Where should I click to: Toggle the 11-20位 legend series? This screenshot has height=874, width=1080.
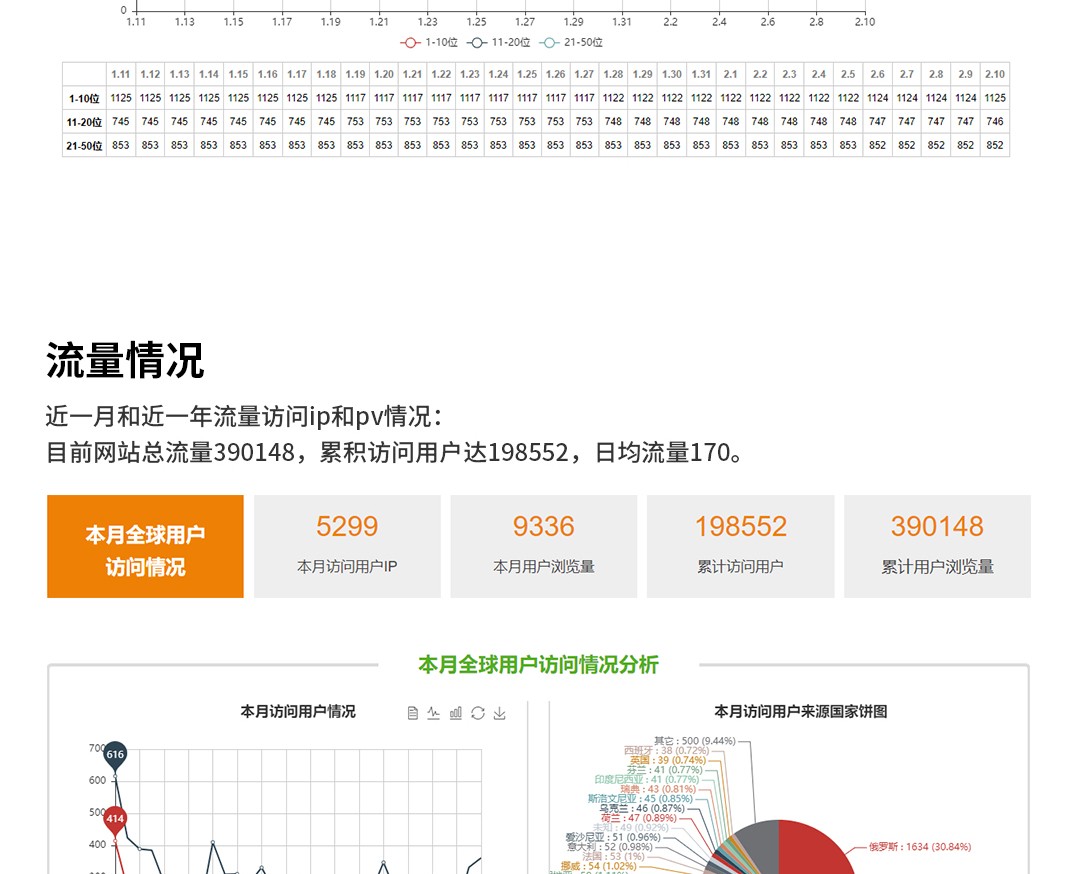point(499,43)
